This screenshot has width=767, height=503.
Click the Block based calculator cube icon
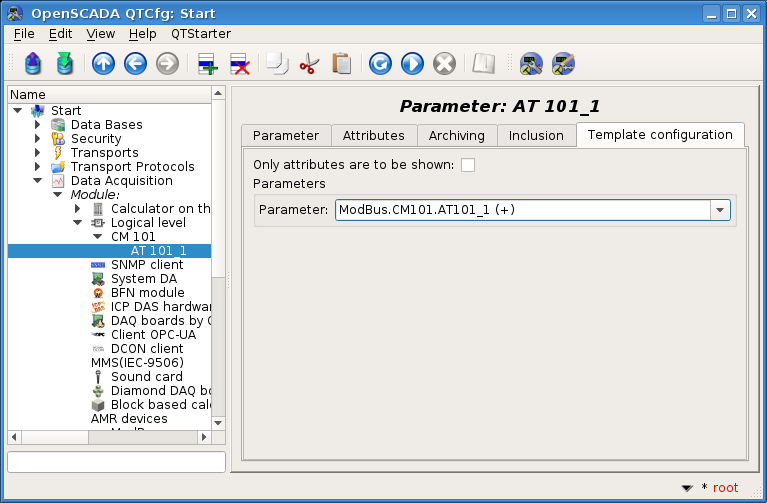point(98,405)
